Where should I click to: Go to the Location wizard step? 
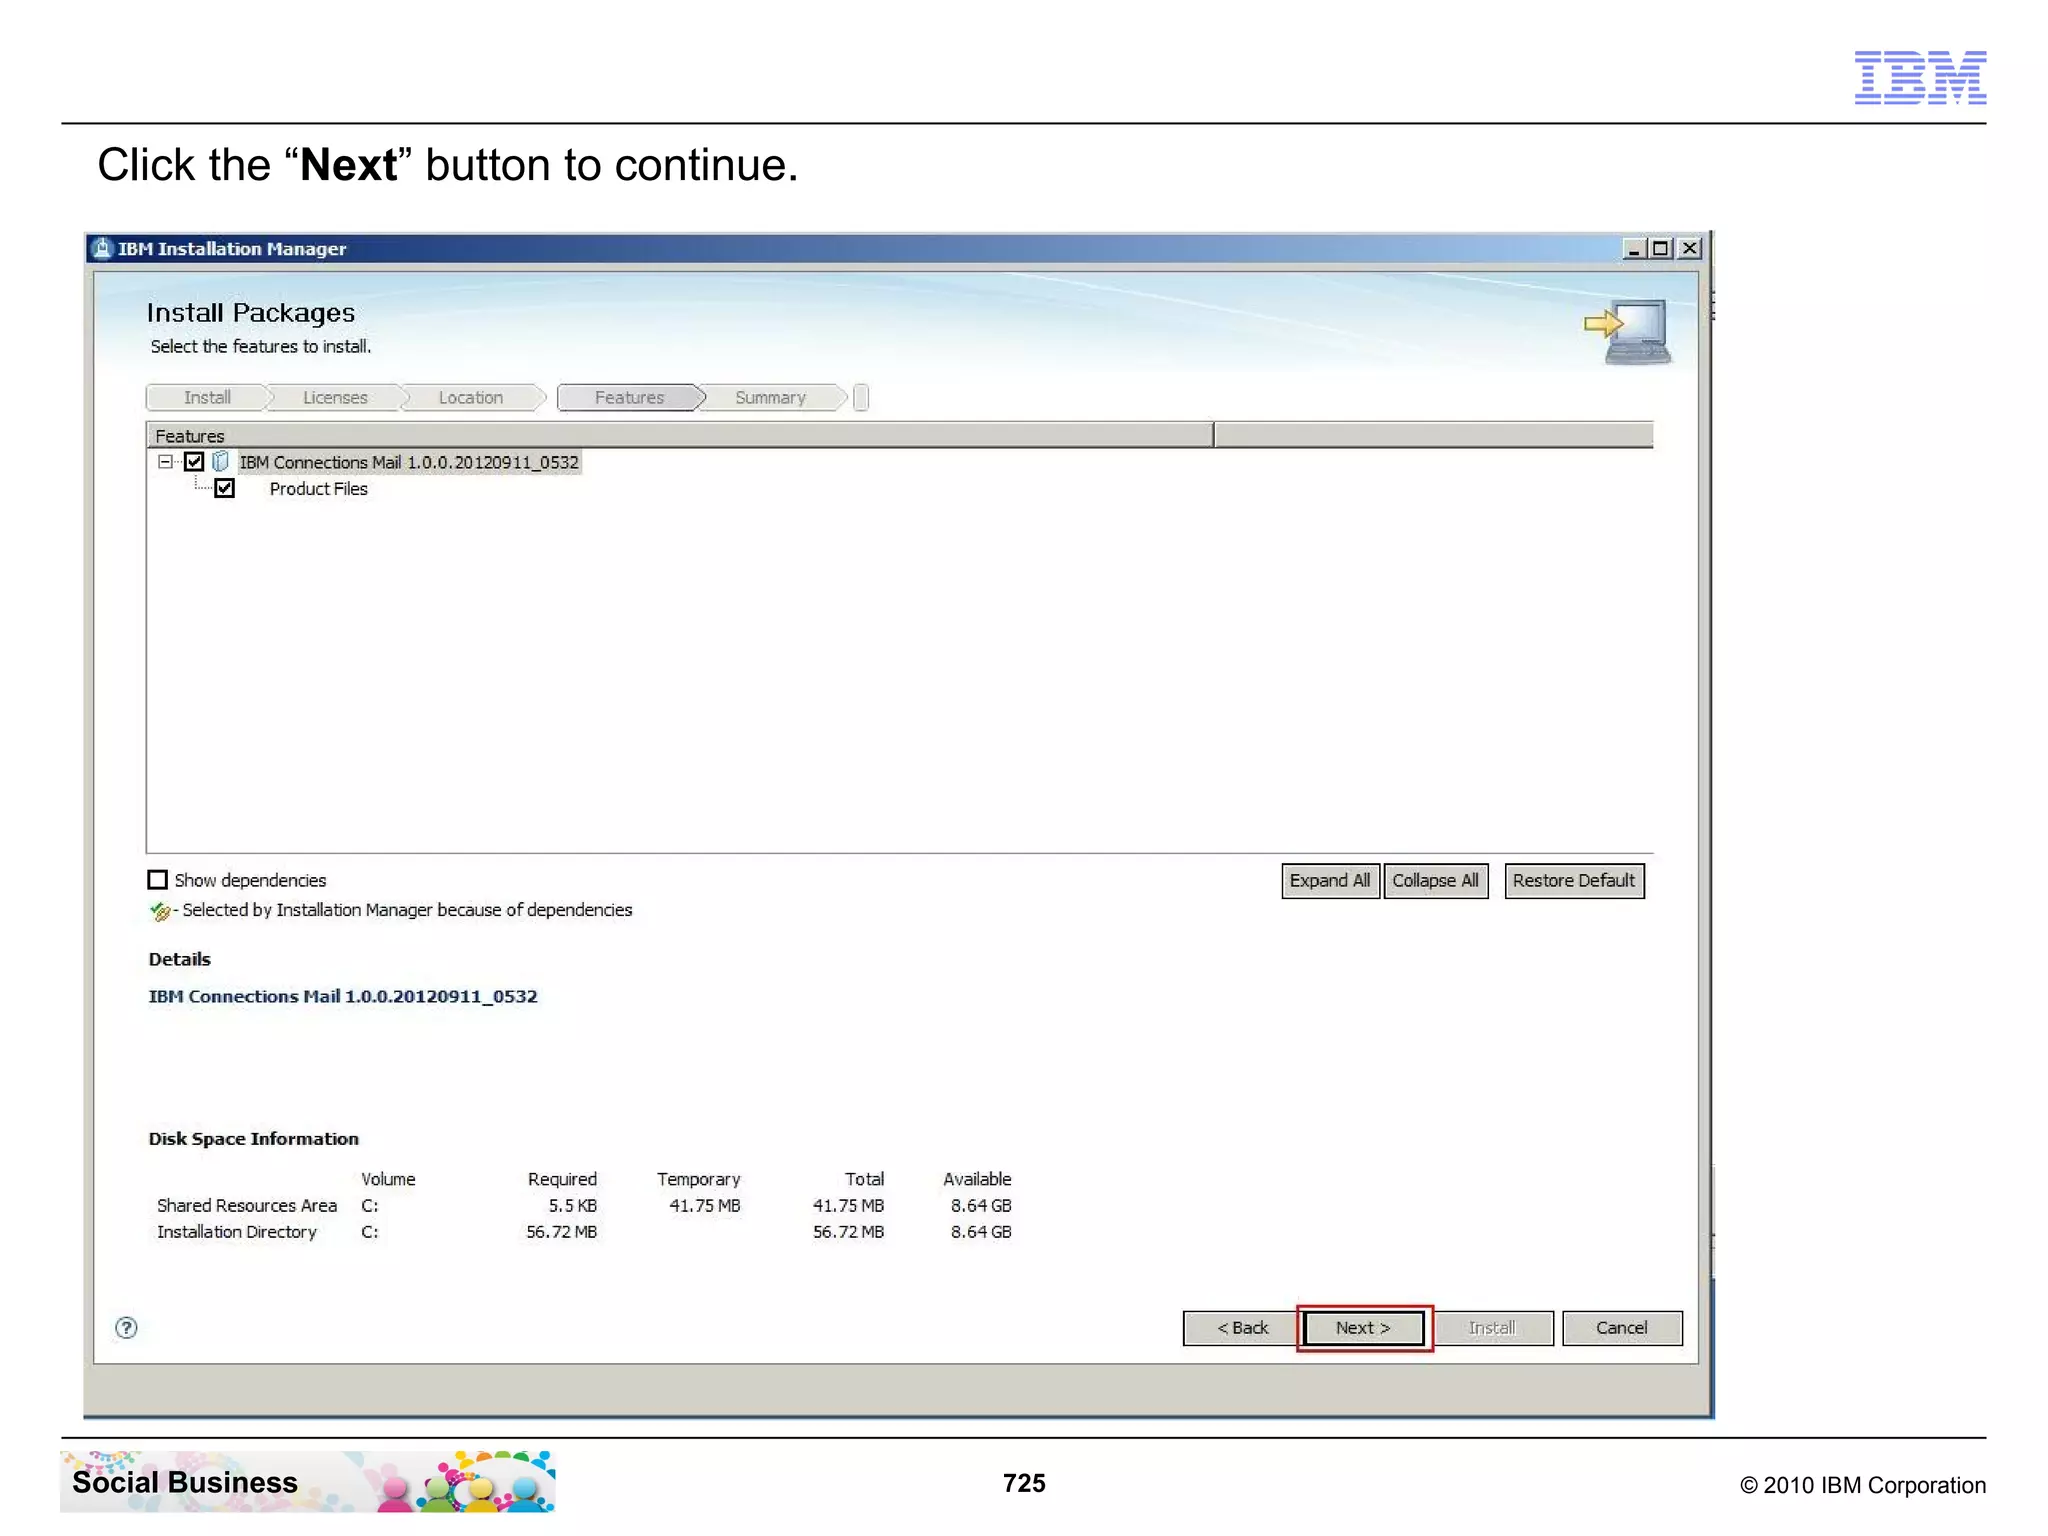(x=471, y=398)
